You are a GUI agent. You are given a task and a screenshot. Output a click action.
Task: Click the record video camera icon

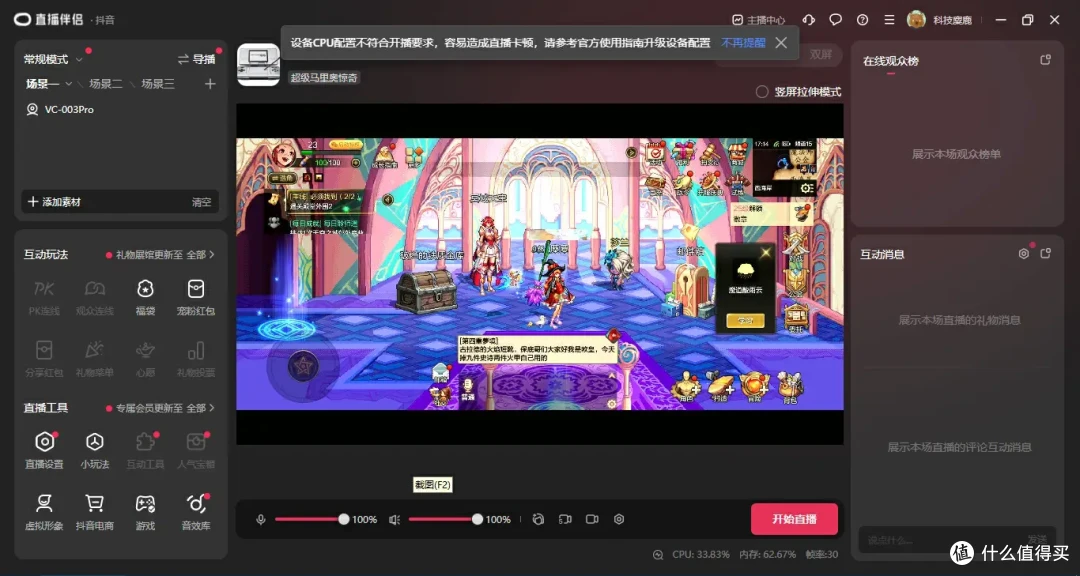(592, 520)
